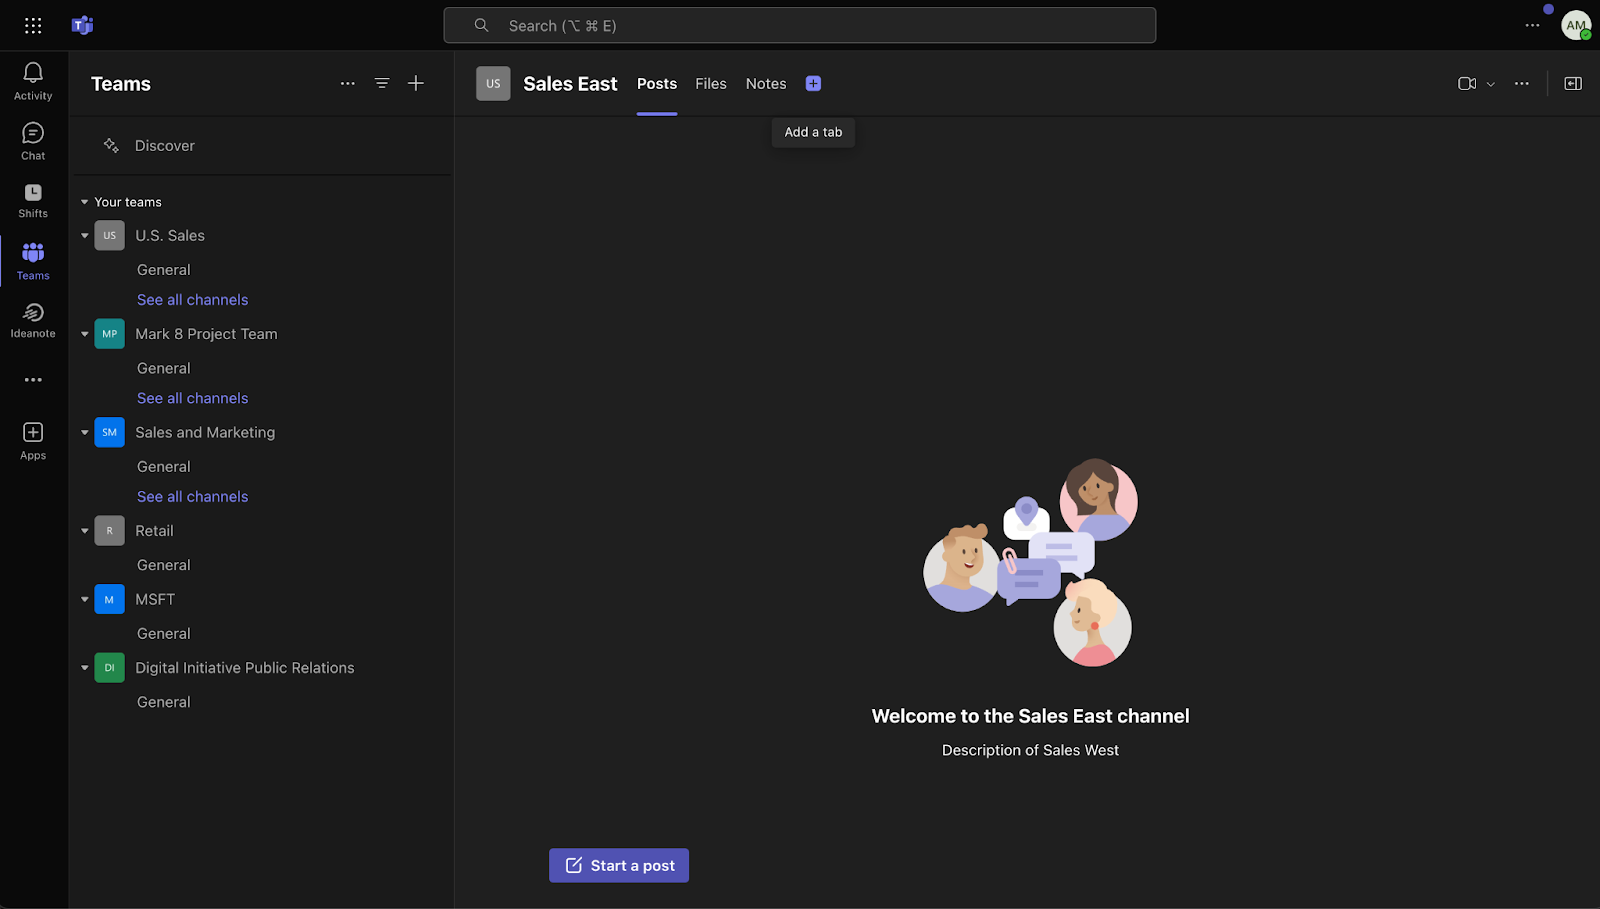The image size is (1600, 909).
Task: Open General channel under Mark 8 Project Team
Action: pos(164,368)
